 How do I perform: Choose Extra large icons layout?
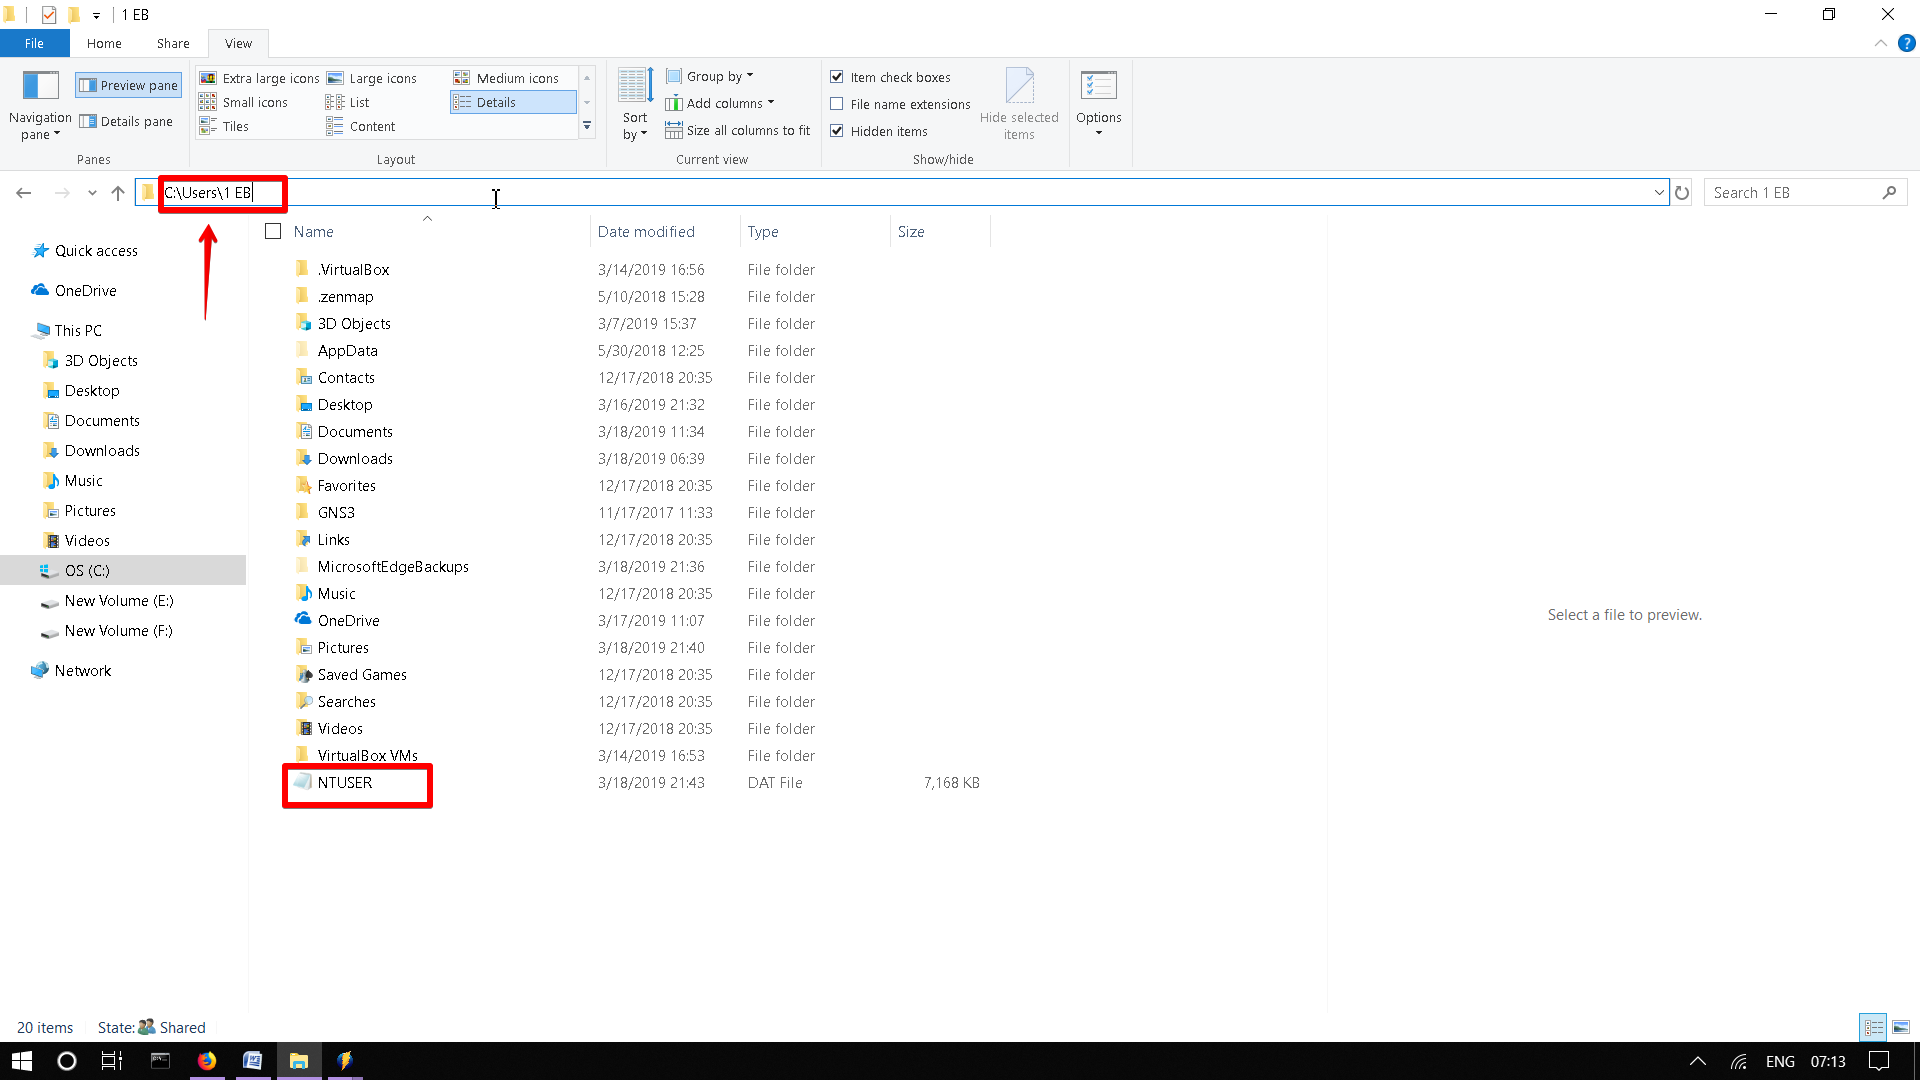[259, 78]
